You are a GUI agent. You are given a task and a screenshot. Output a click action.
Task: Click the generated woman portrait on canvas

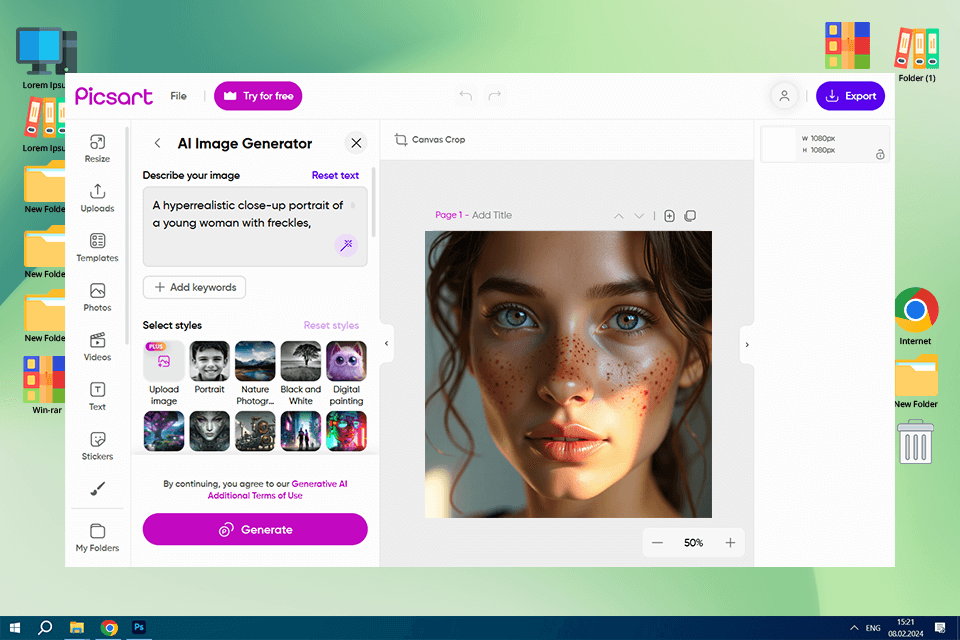(568, 374)
